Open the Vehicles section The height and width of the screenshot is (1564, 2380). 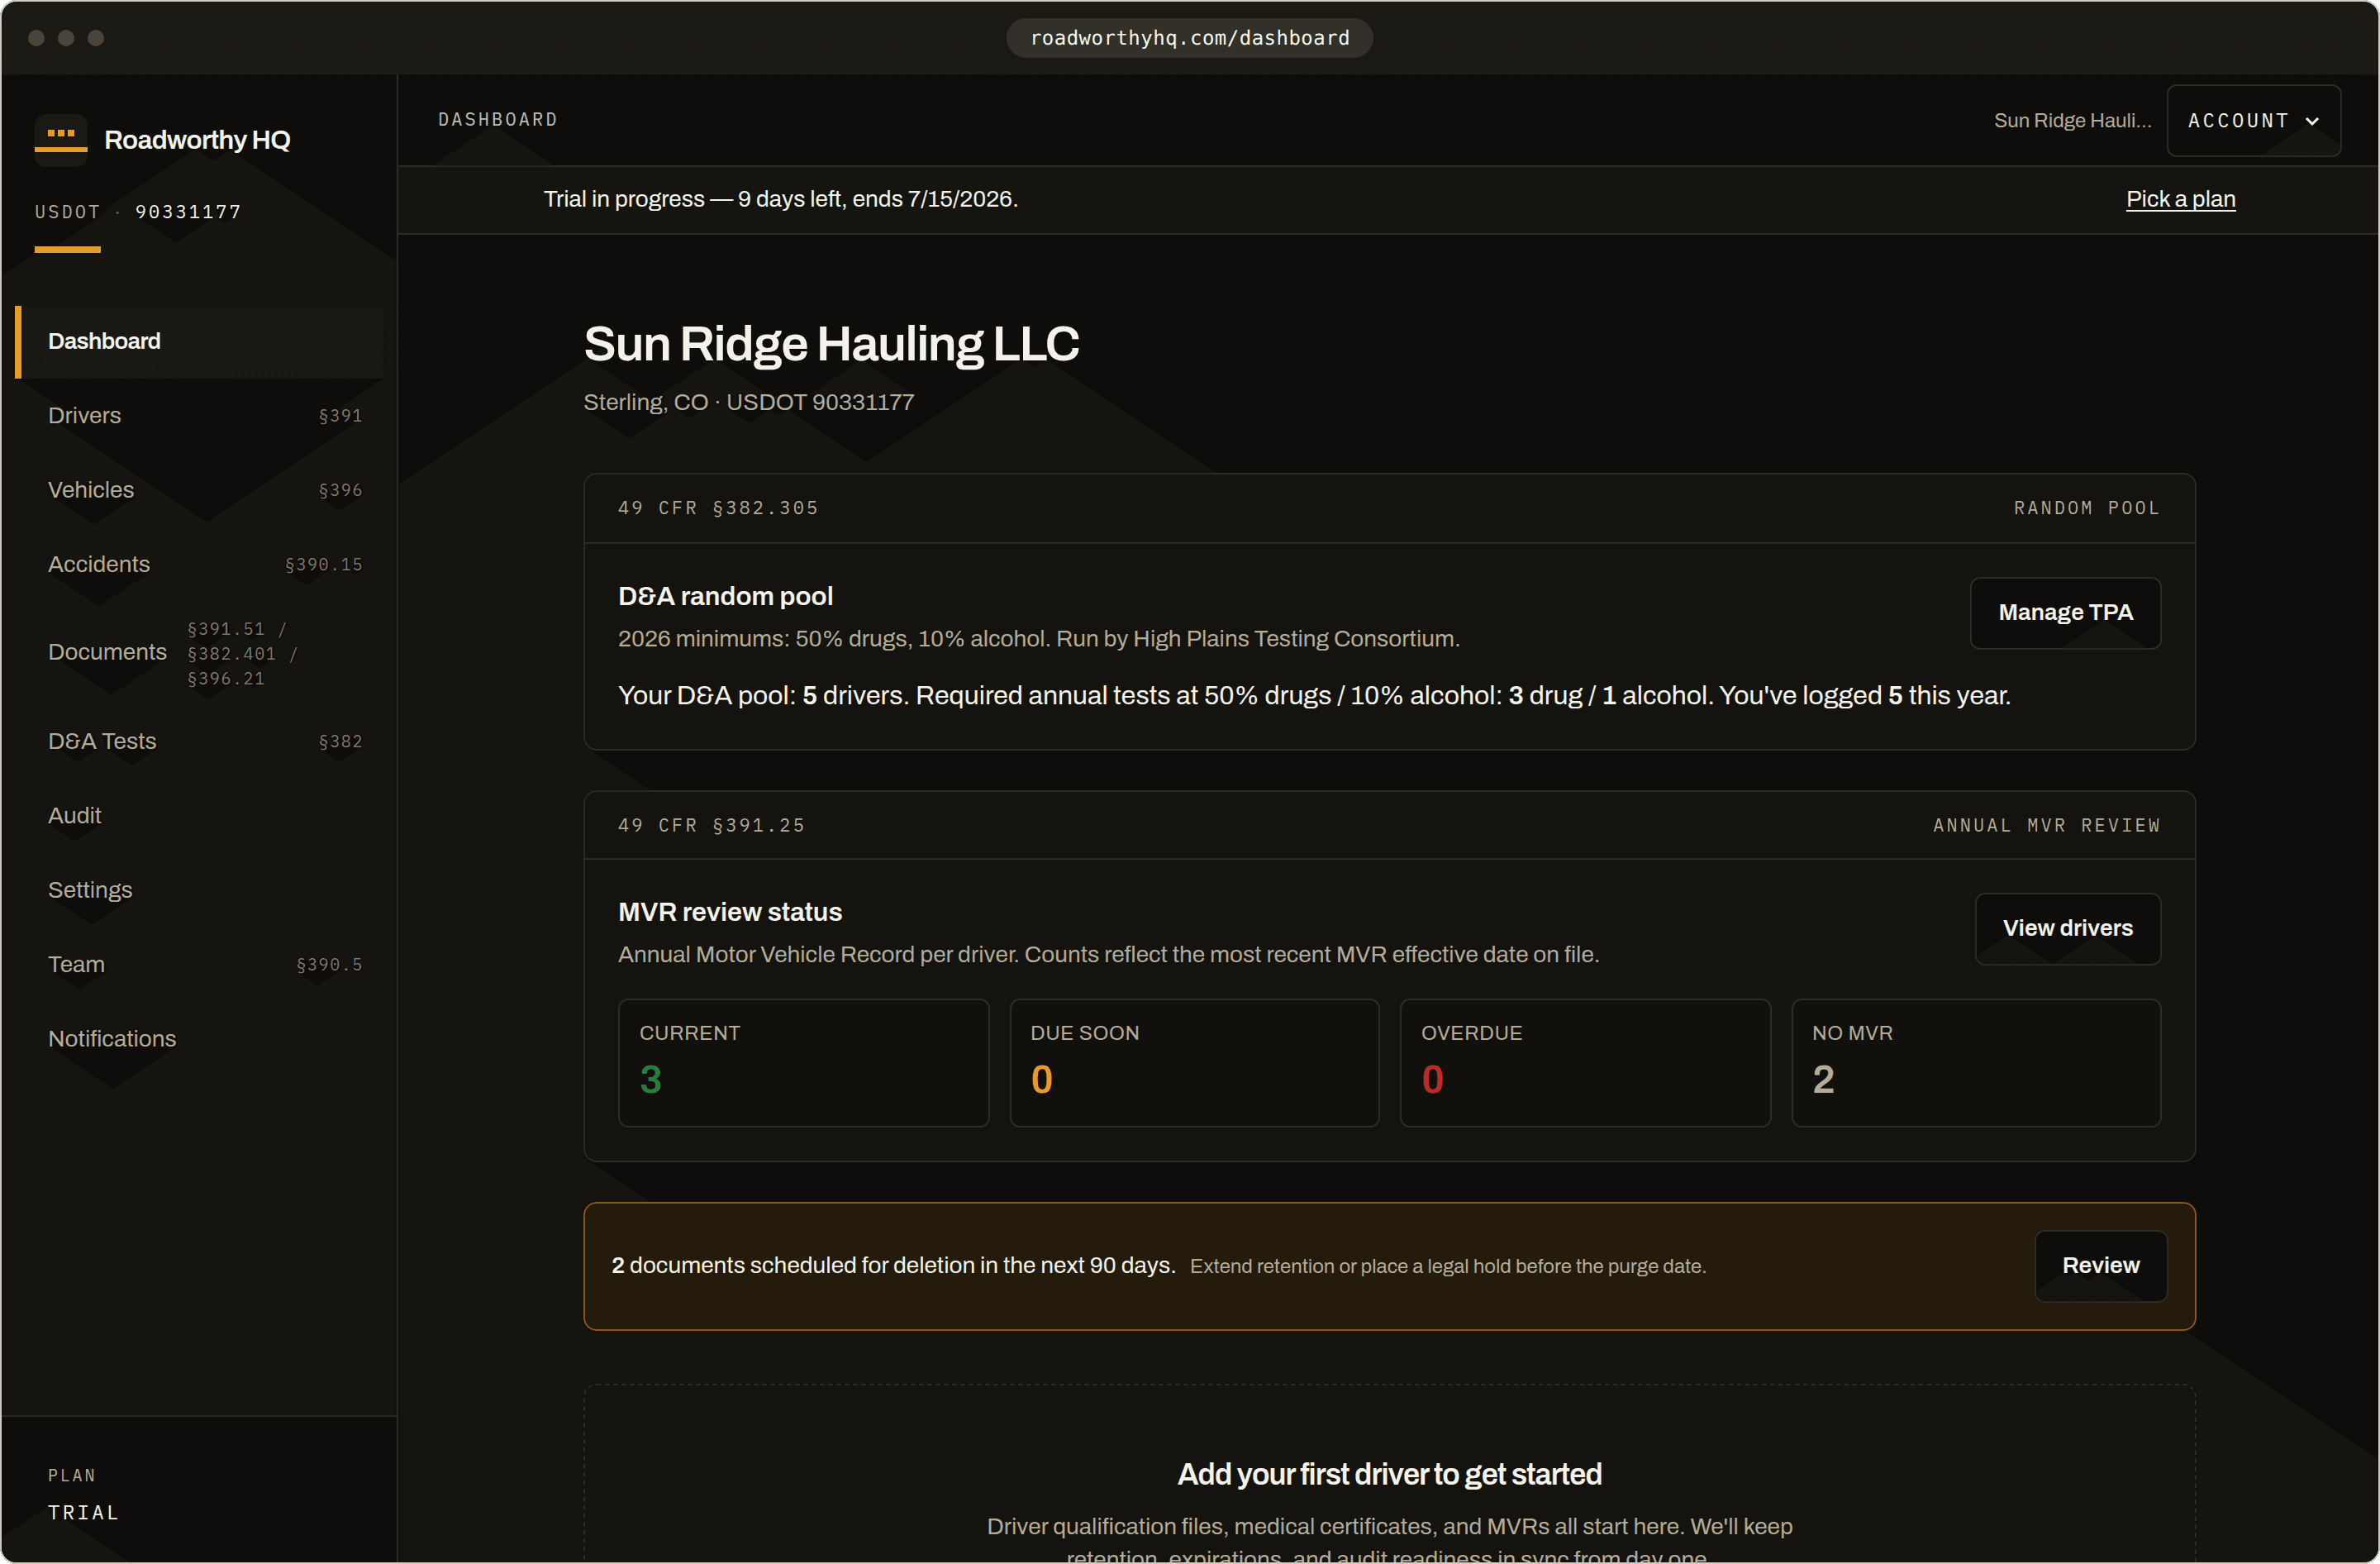pos(199,490)
